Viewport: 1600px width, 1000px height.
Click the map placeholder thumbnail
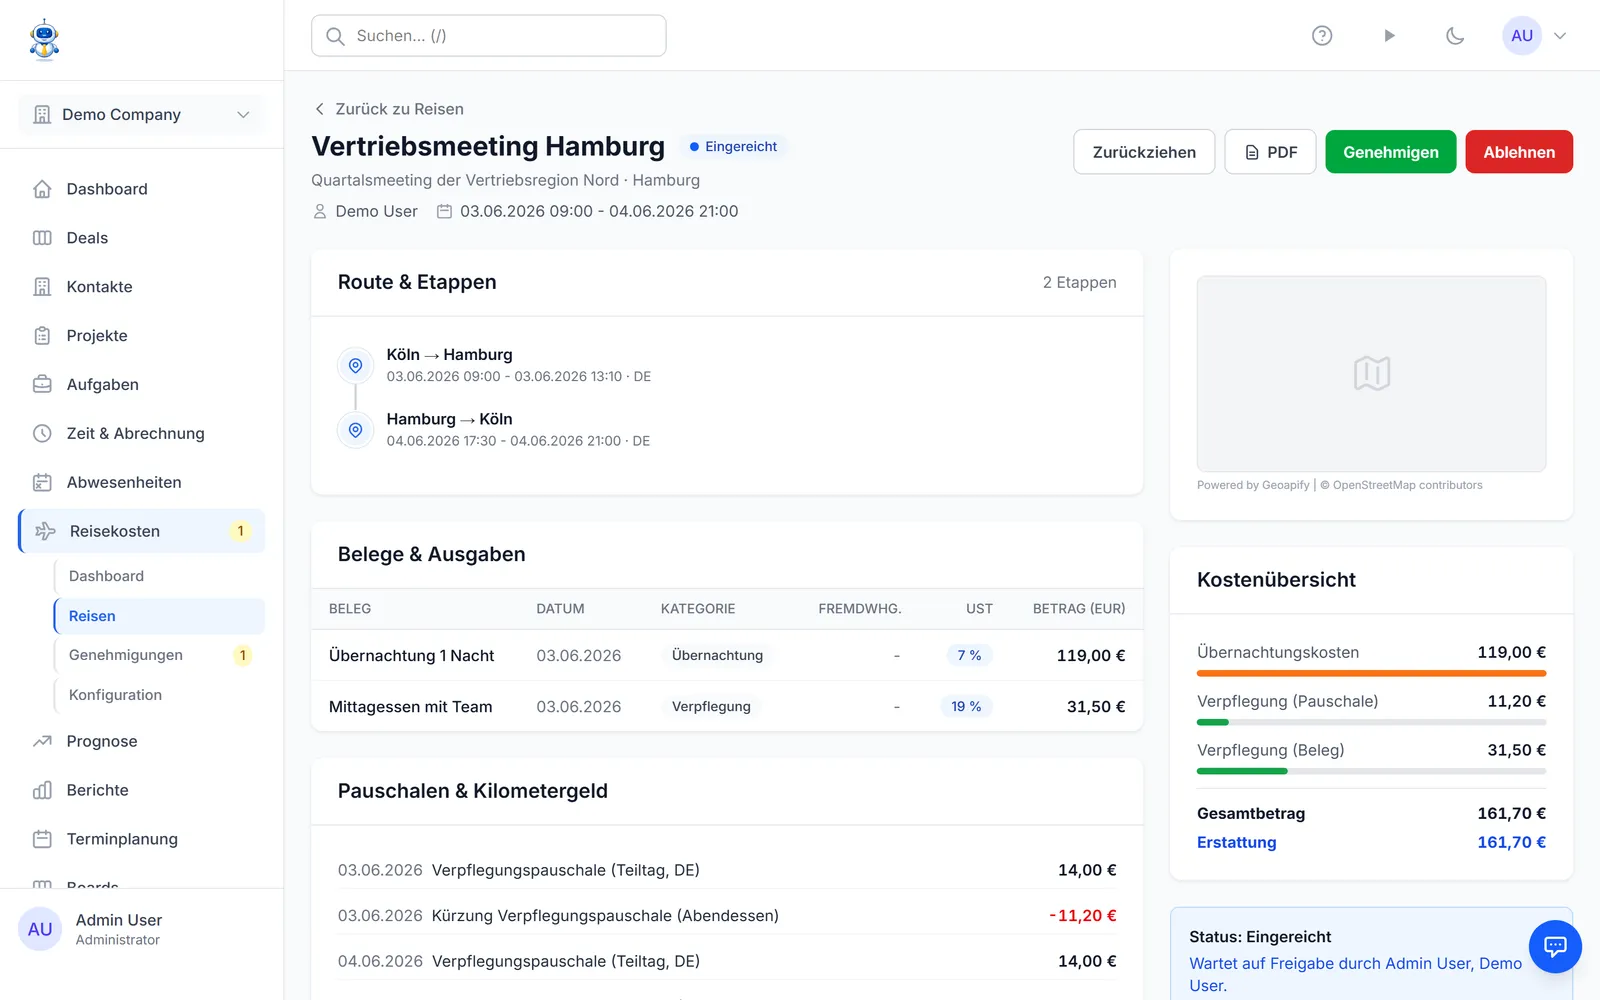tap(1371, 373)
